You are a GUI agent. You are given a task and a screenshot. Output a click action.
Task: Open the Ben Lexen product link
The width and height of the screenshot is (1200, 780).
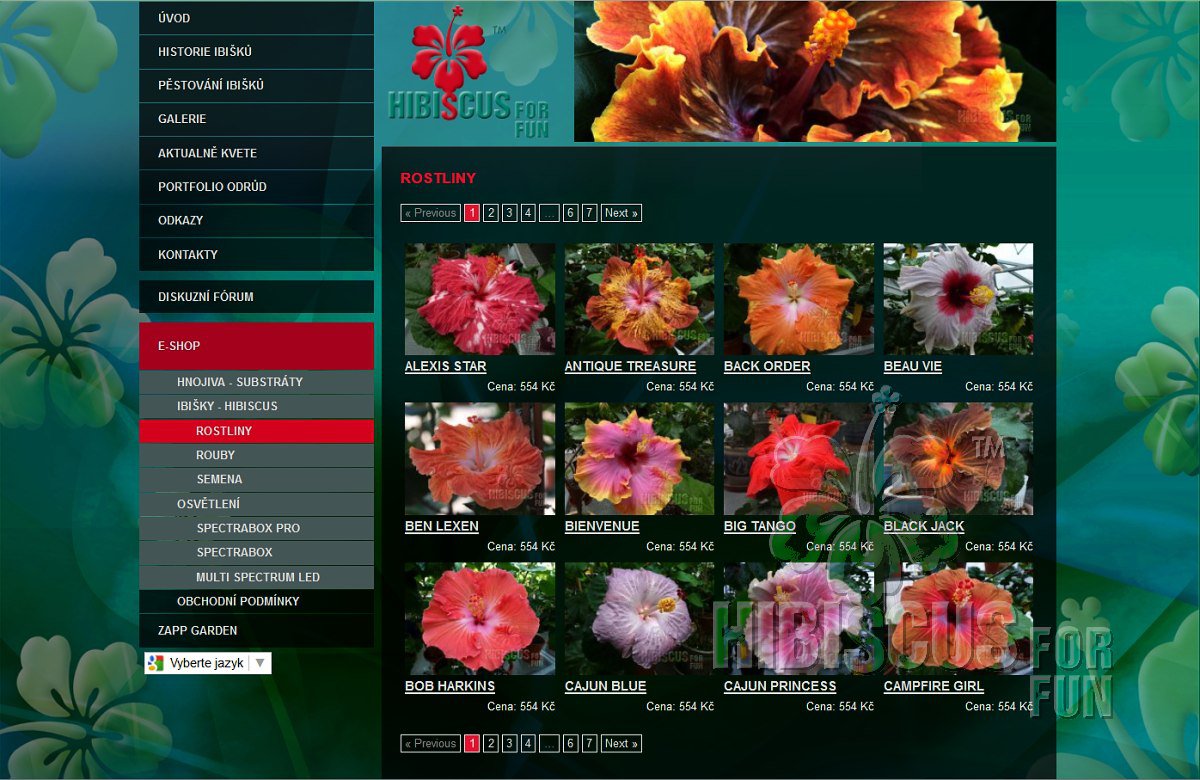441,526
